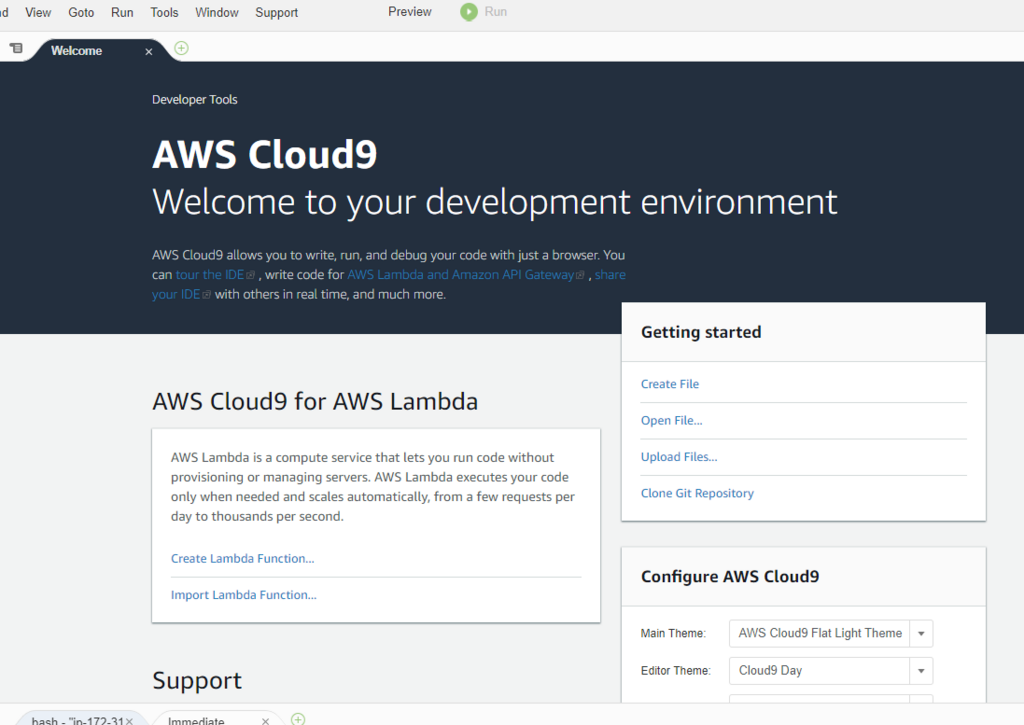Click the 'Developer Tools' label
Viewport: 1024px width, 725px height.
point(195,100)
